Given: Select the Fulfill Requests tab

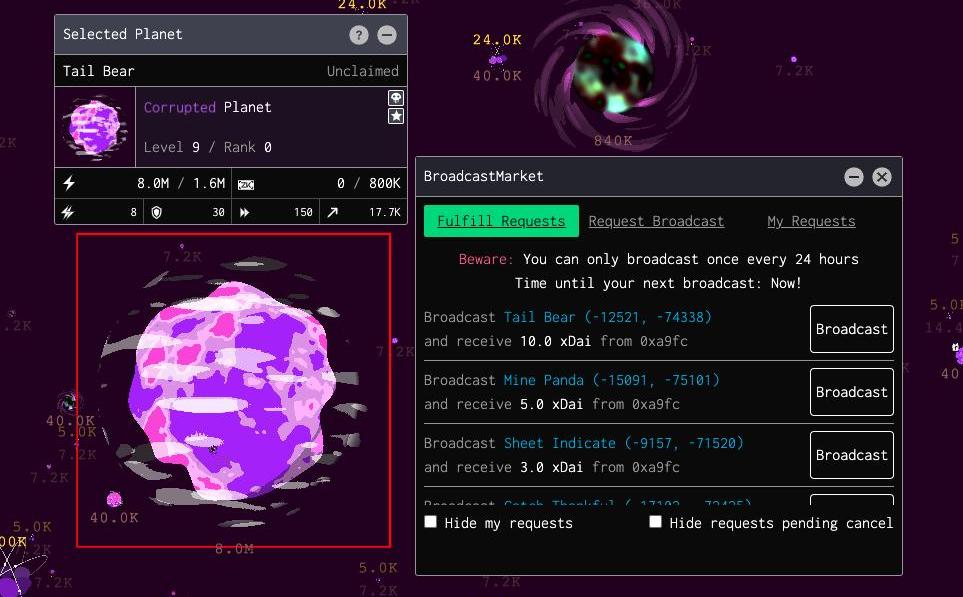Looking at the screenshot, I should [x=501, y=221].
